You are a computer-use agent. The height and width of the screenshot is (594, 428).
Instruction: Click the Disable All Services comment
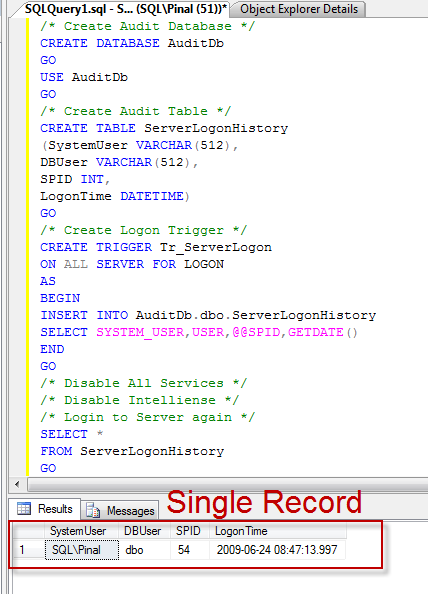pos(144,383)
